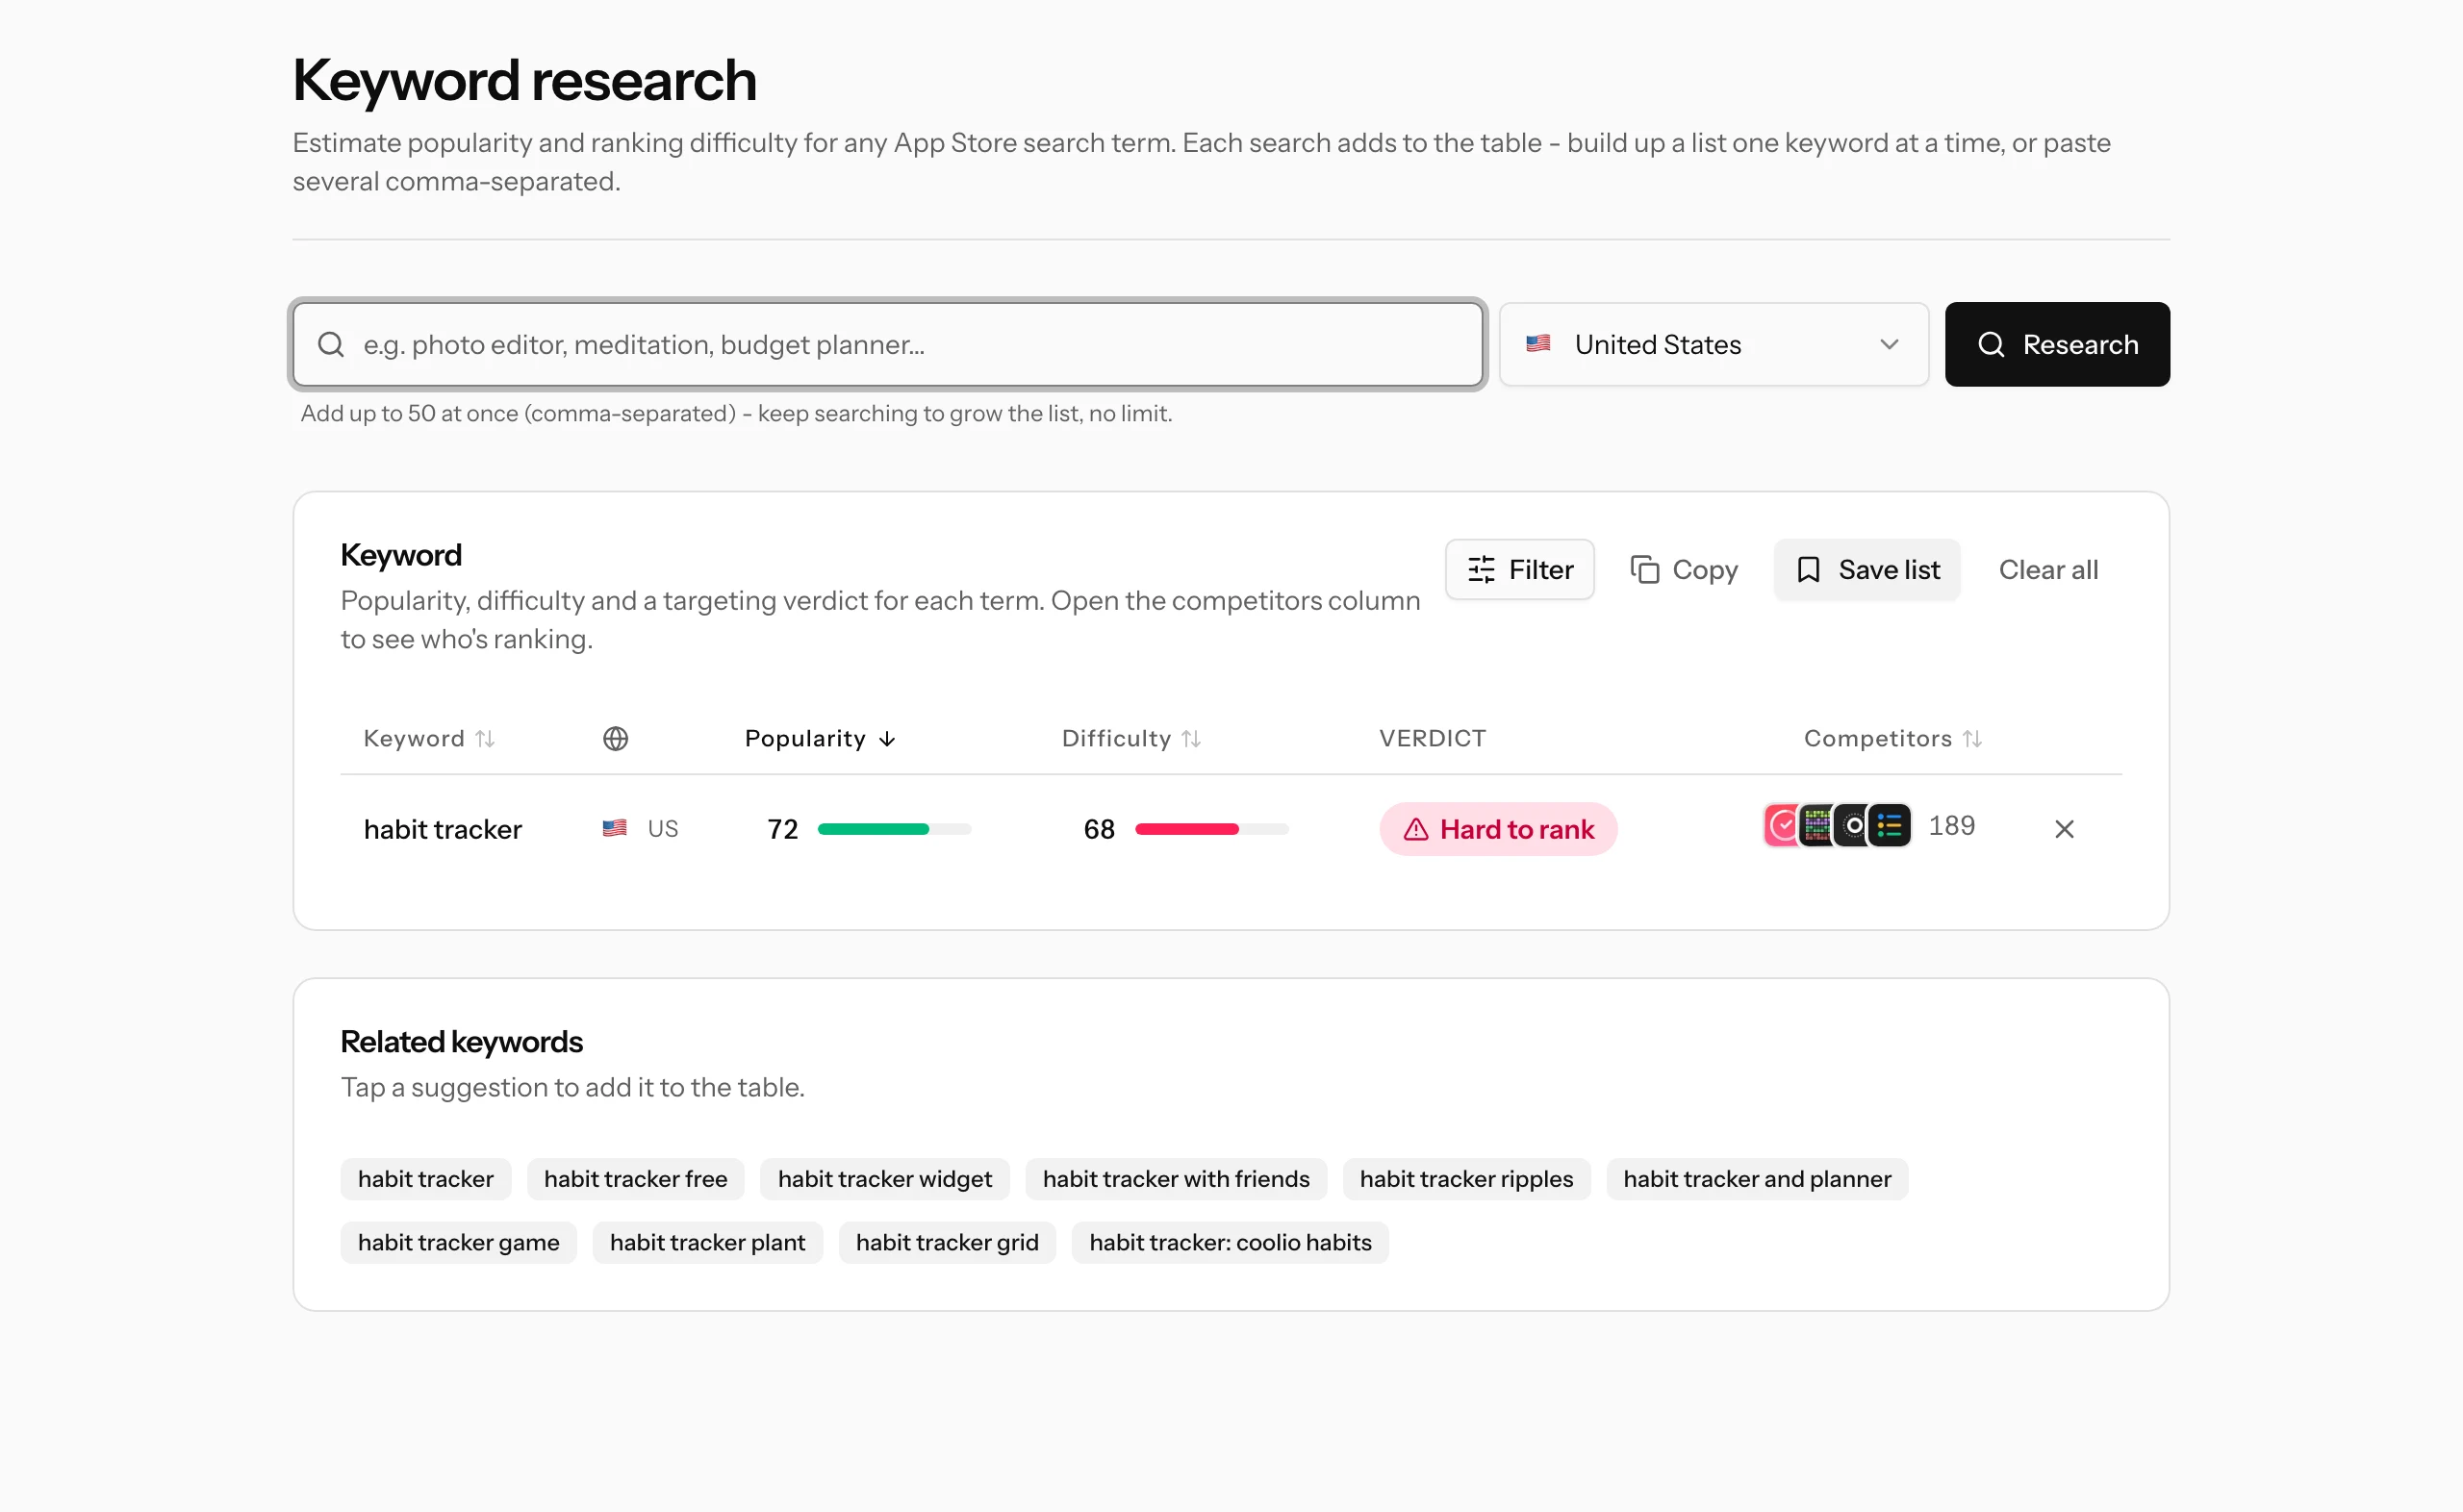The width and height of the screenshot is (2463, 1512).
Task: Click the magnifier icon in search field
Action: (331, 345)
